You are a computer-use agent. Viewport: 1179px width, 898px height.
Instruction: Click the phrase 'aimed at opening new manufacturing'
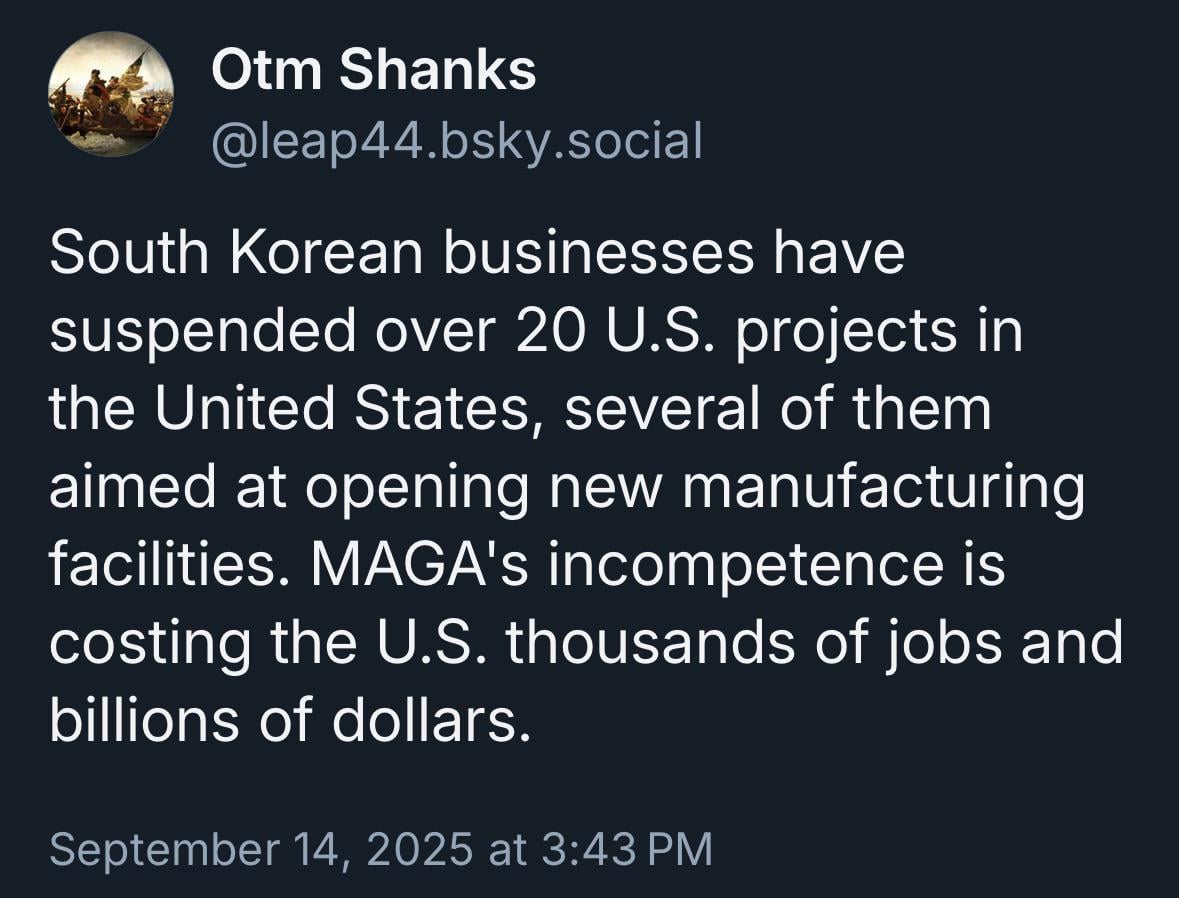click(x=568, y=489)
